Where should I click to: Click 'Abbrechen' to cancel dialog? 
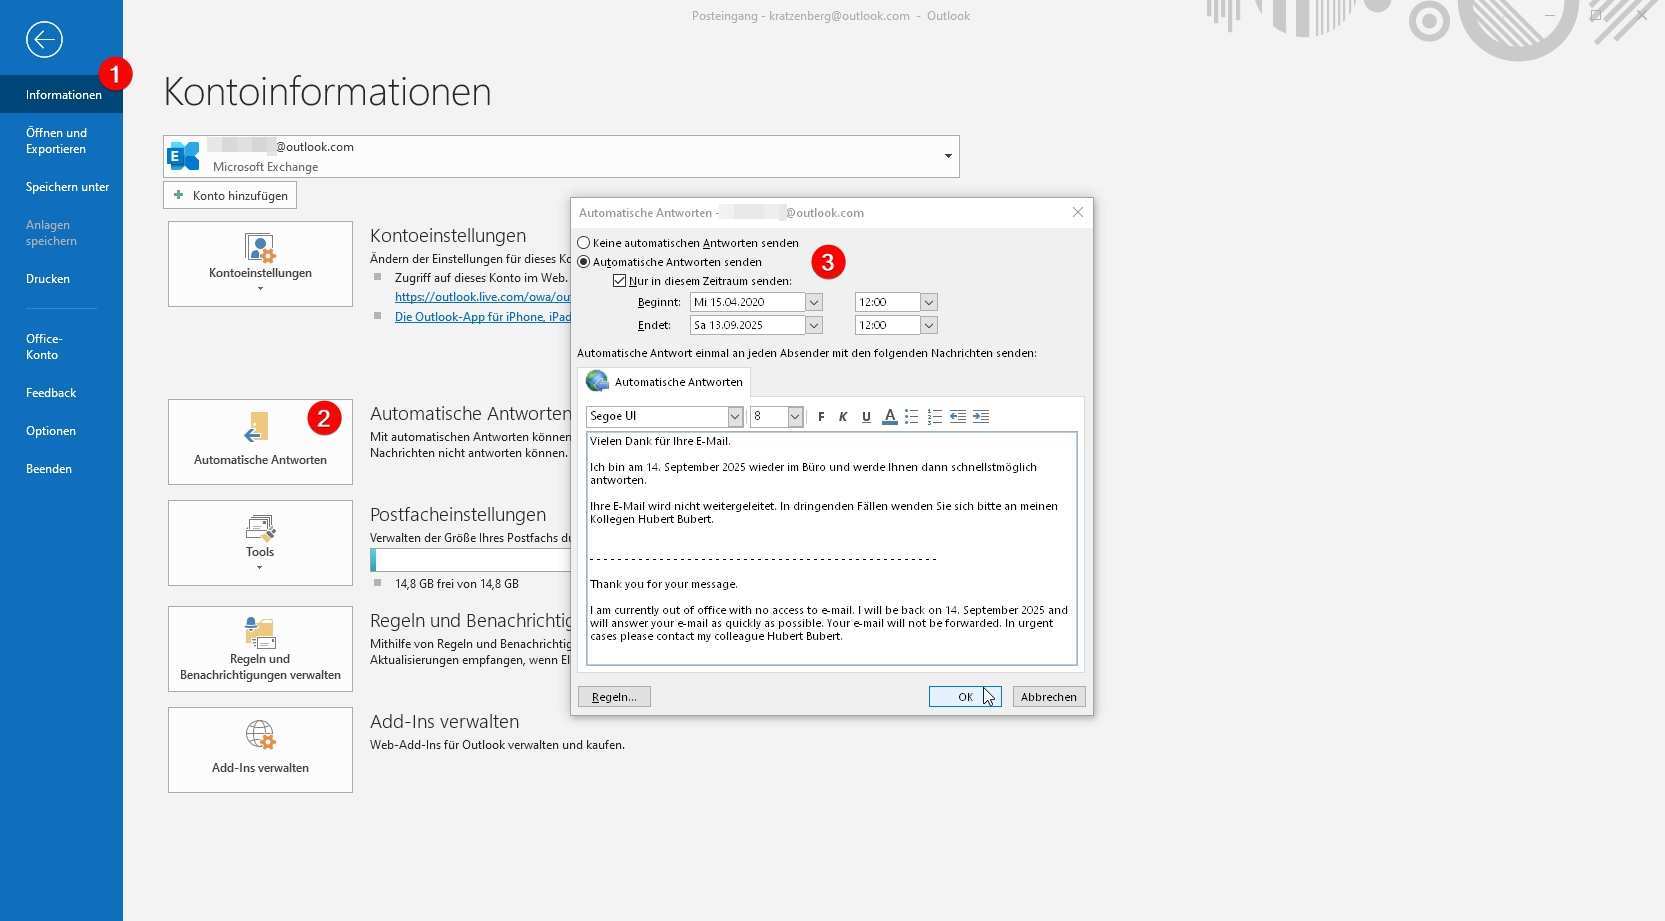[1048, 697]
